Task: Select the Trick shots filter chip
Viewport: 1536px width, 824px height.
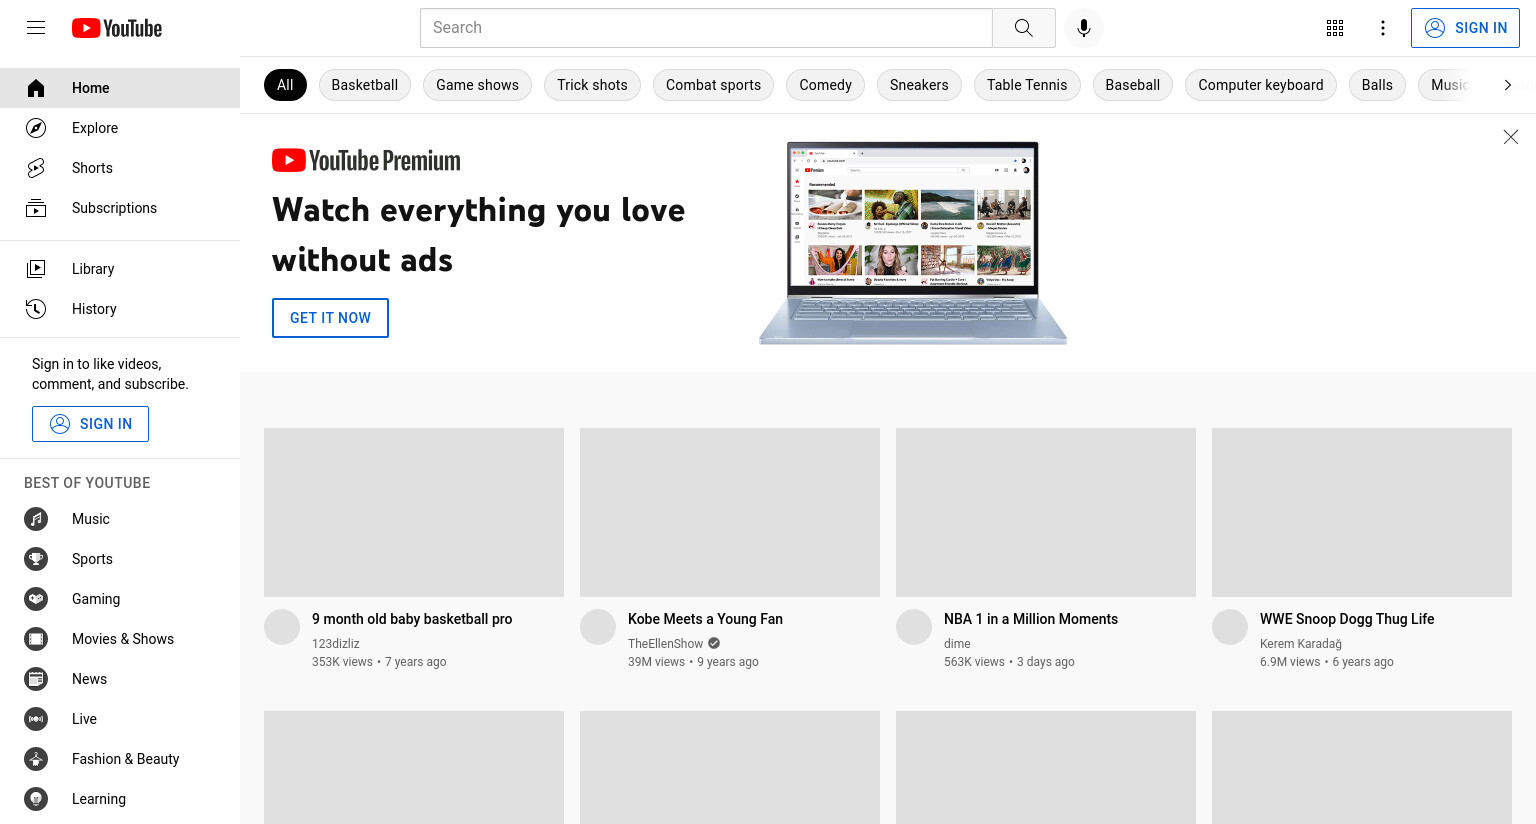Action: point(592,85)
